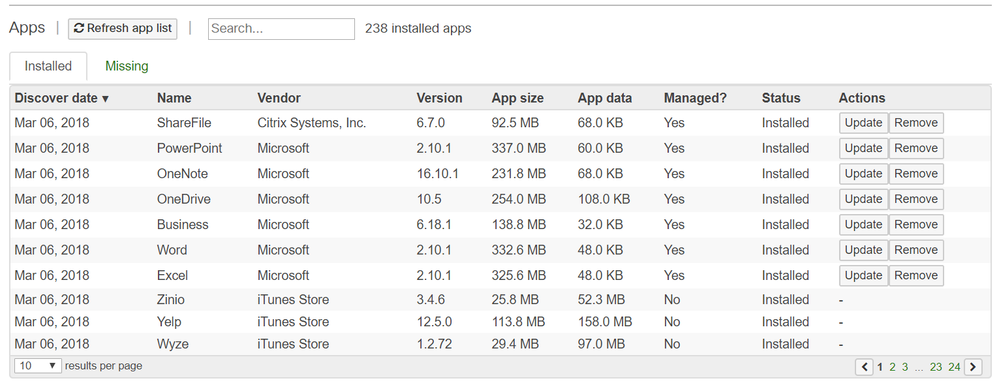Viewport: 999px width, 389px height.
Task: Click version 12.5.0 in Yelp row
Action: (434, 322)
